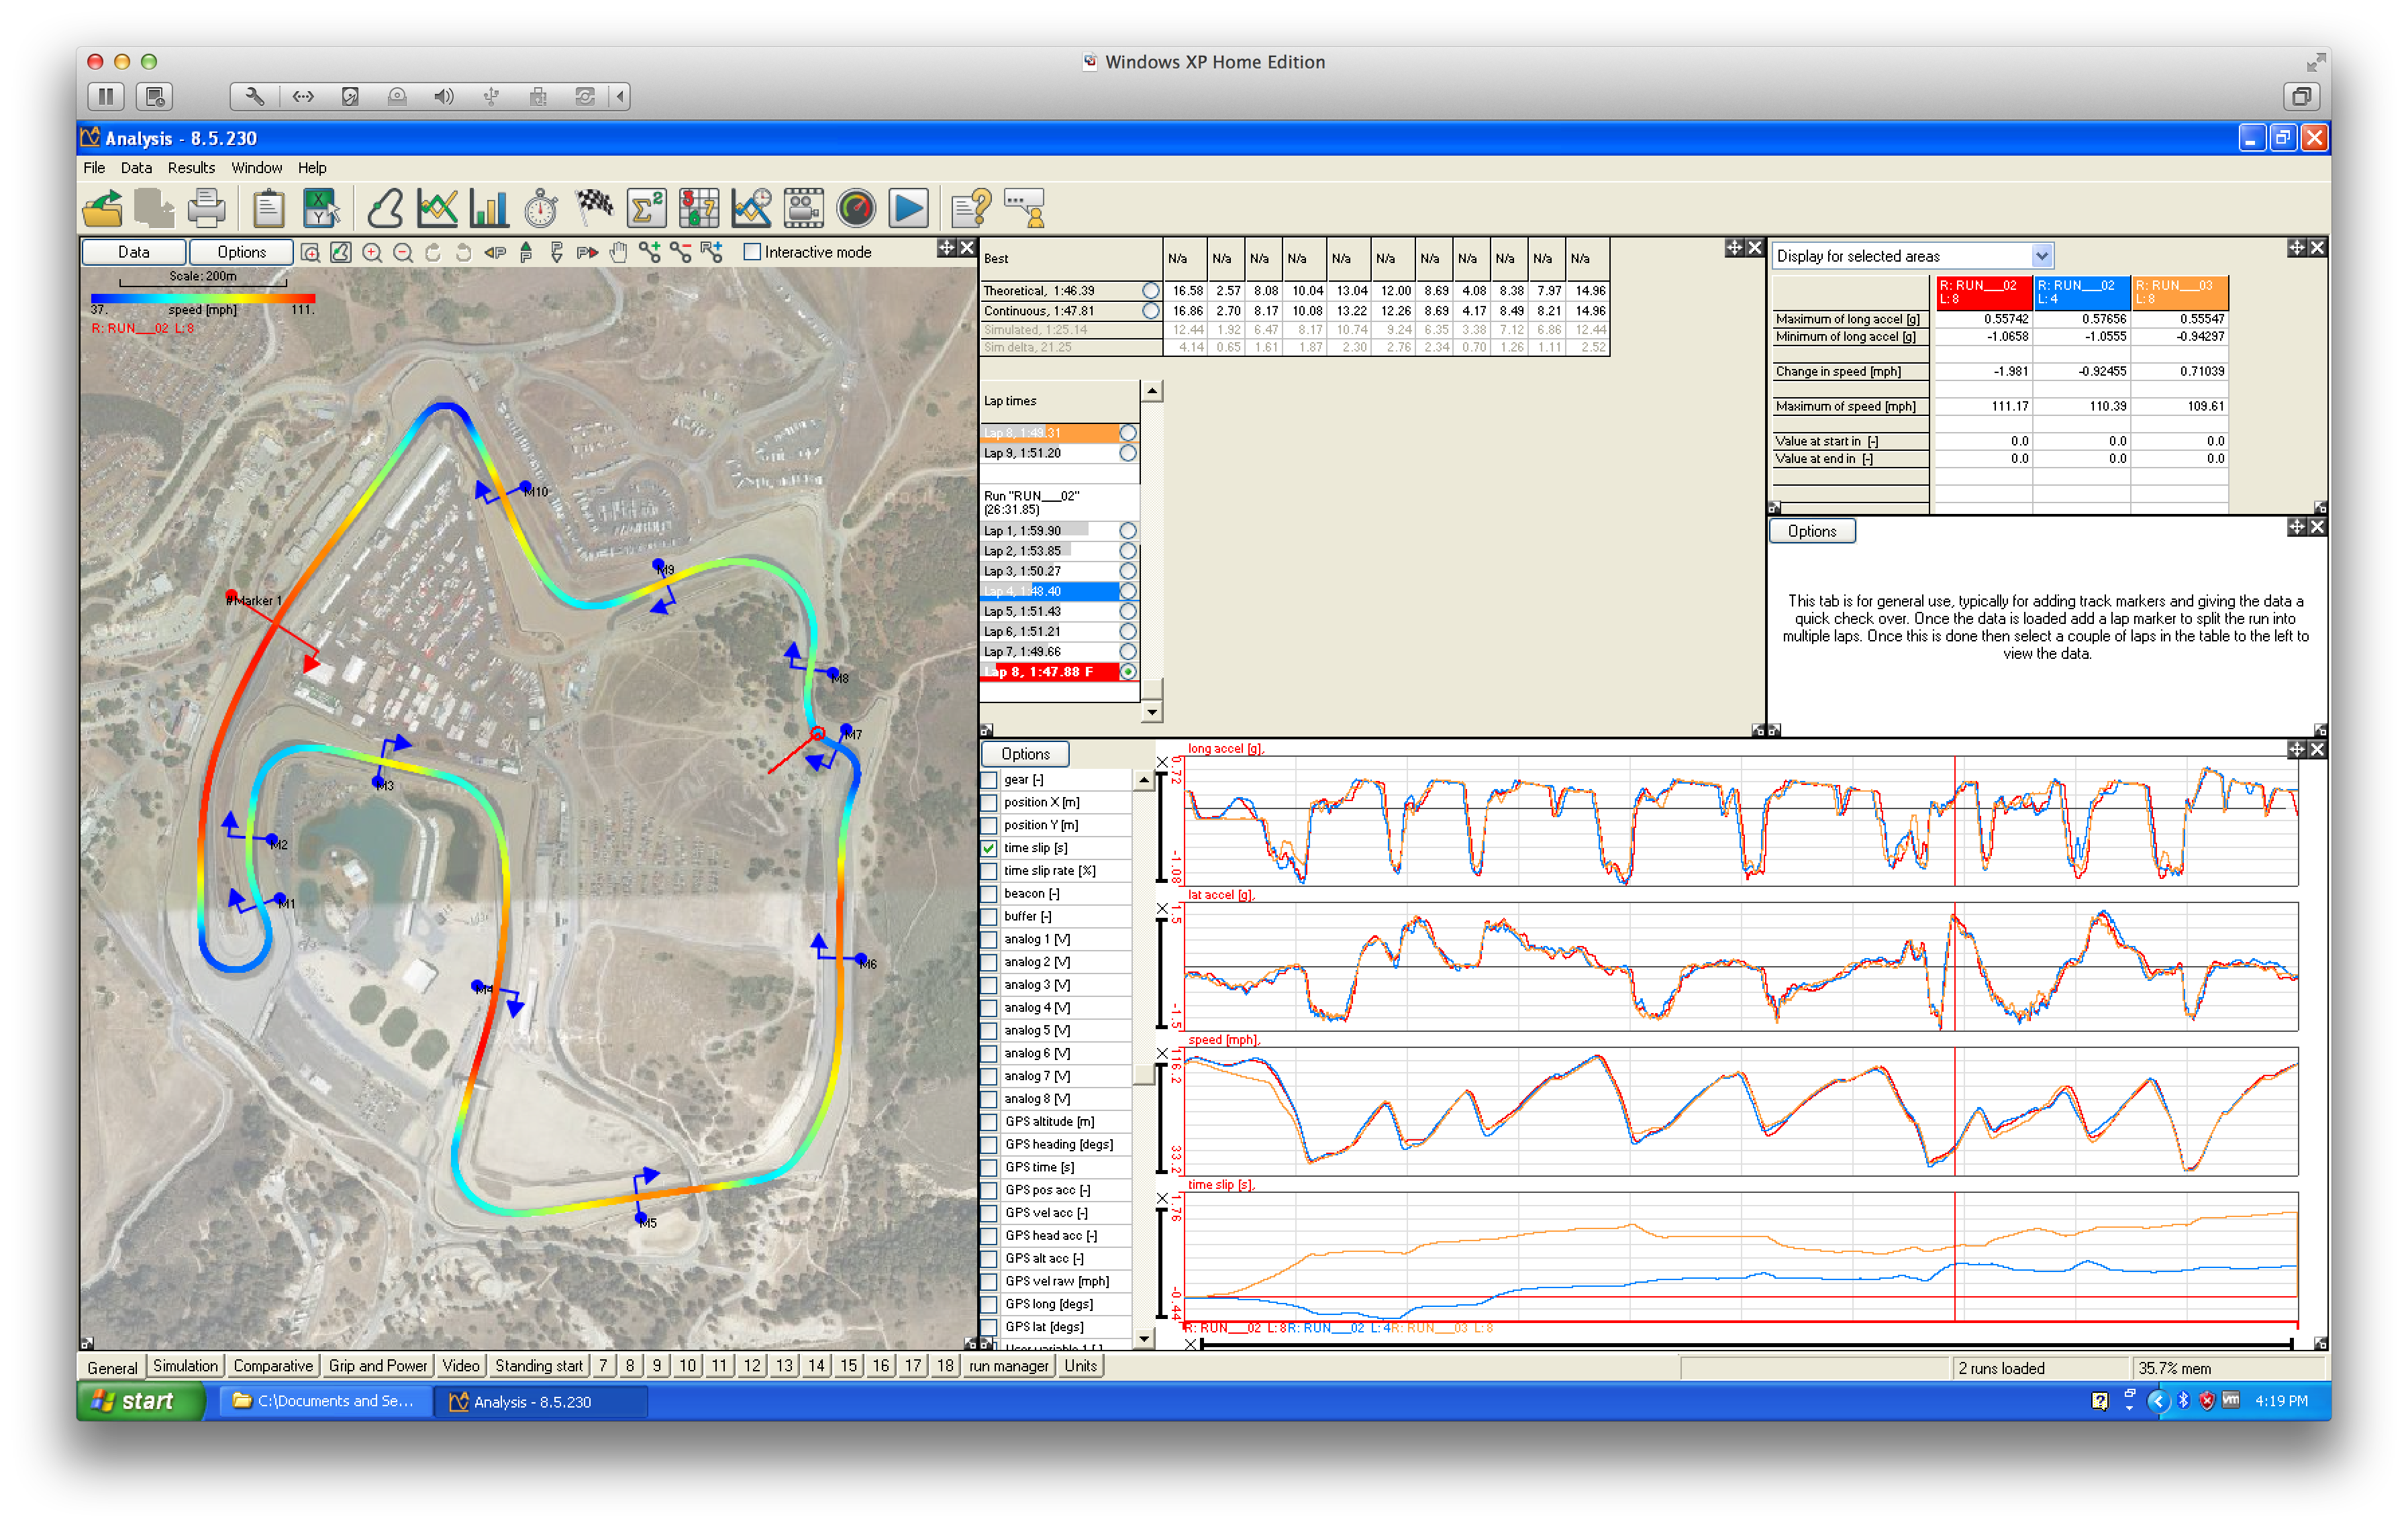2408x1527 pixels.
Task: Check the GPS altitude [m] checkbox
Action: (989, 1122)
